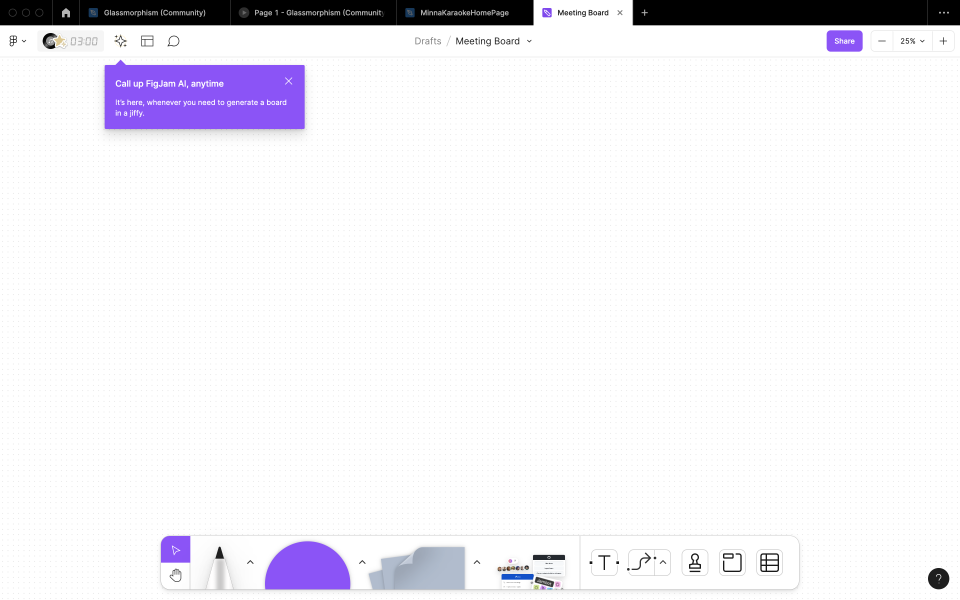Open the templates panel icon
This screenshot has width=960, height=600.
click(x=147, y=41)
